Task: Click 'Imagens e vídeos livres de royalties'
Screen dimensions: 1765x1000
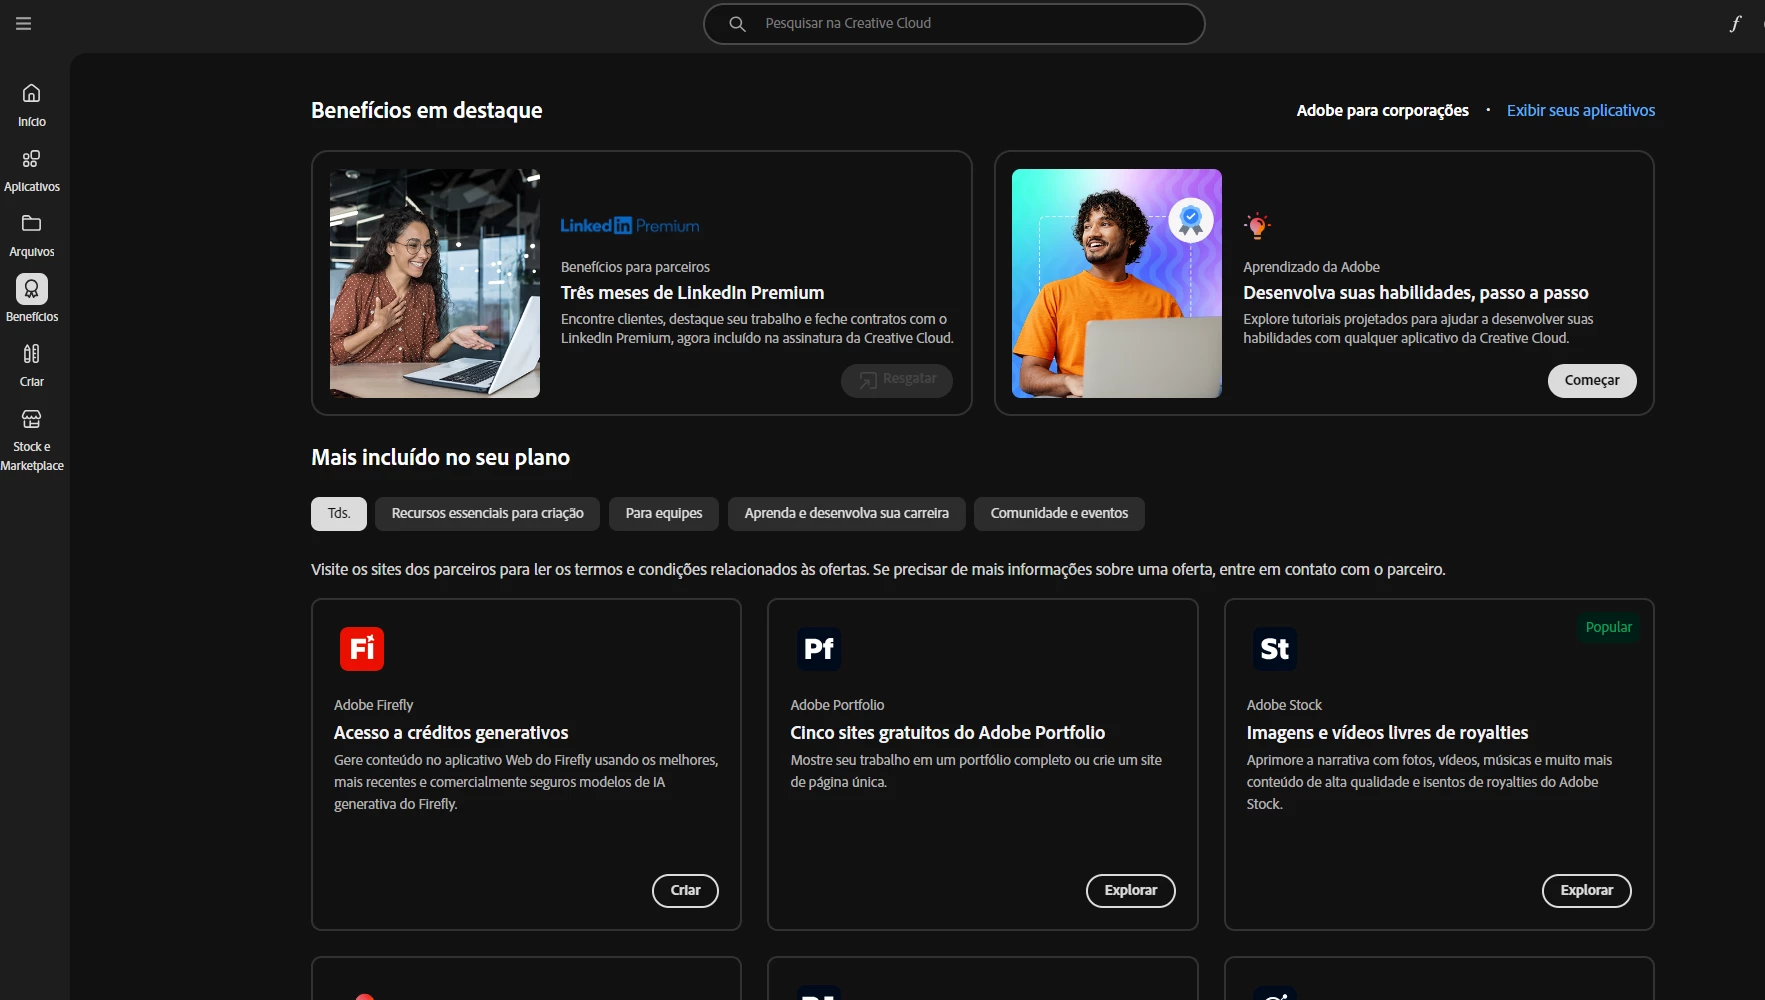Action: (x=1387, y=733)
